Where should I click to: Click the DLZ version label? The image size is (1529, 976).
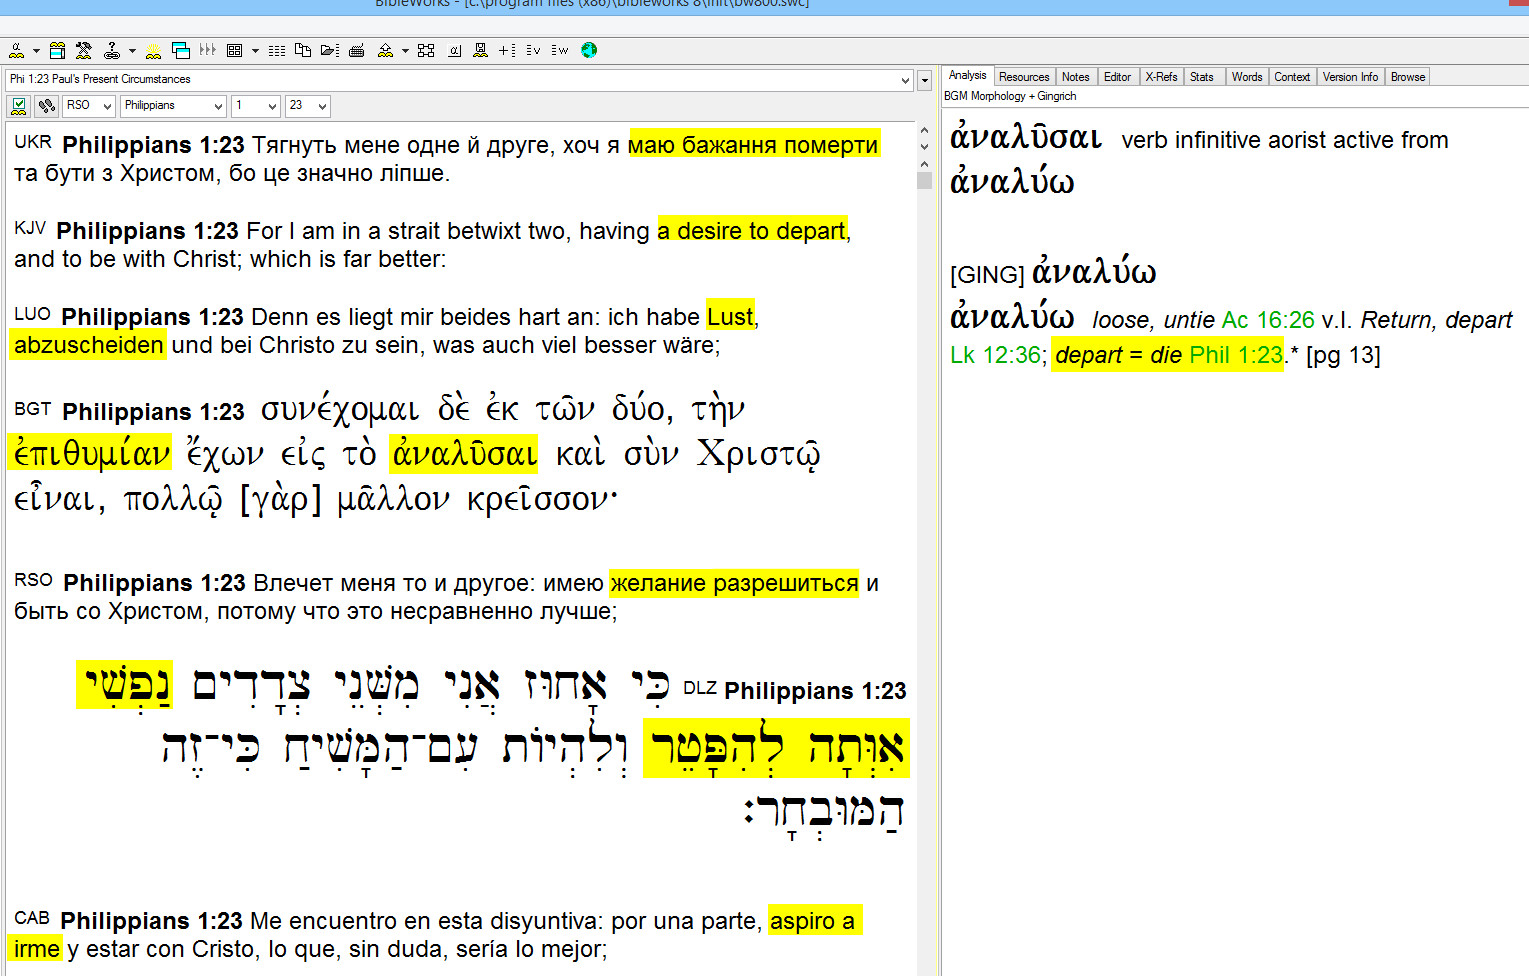pyautogui.click(x=700, y=688)
